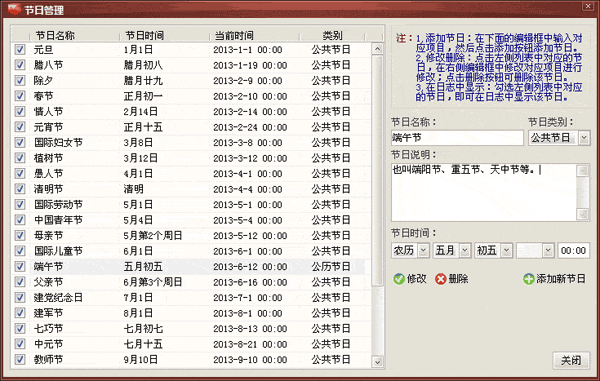Select the 父亲节 row in the list
600x381 pixels.
(x=191, y=282)
